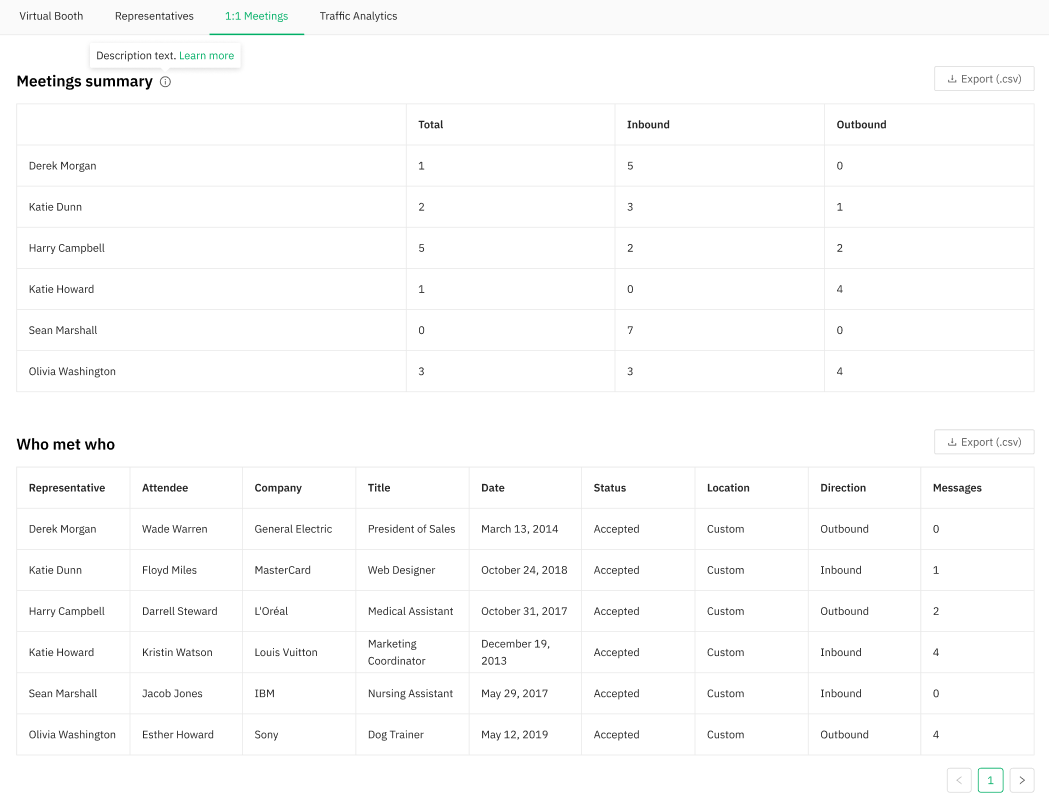The width and height of the screenshot is (1049, 800).
Task: Click the Who met who heading
Action: tap(66, 445)
